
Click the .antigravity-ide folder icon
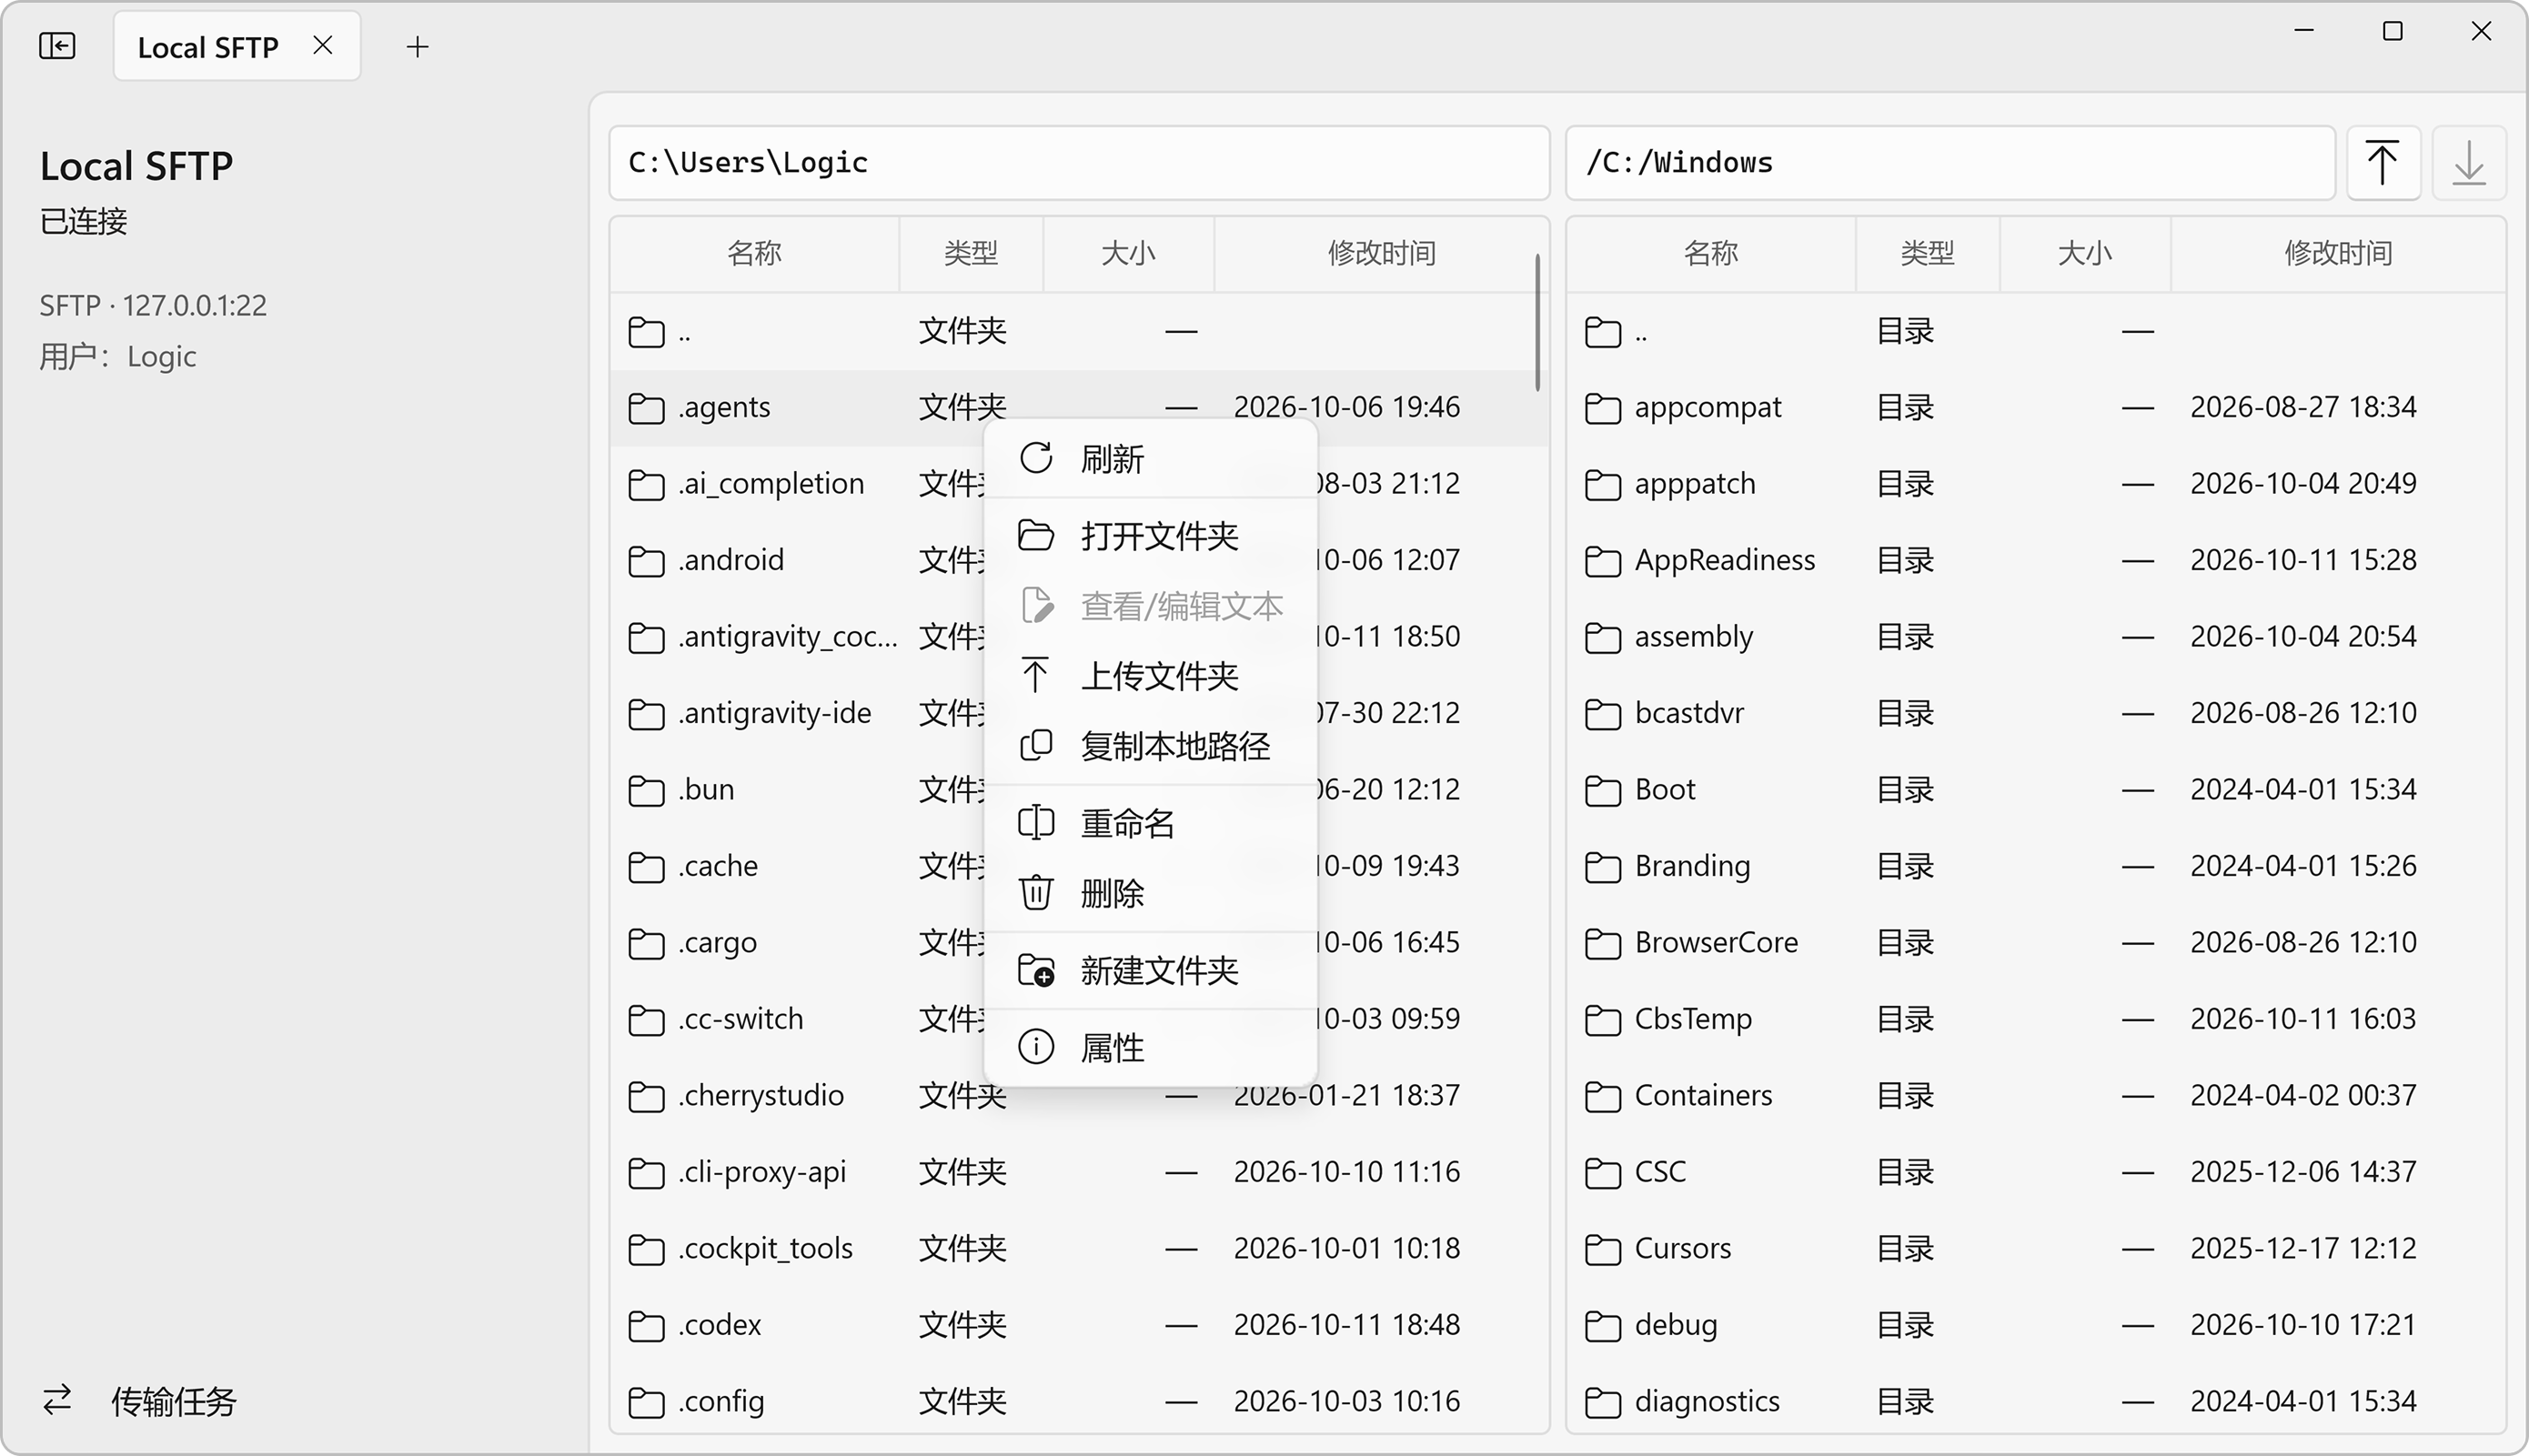point(646,714)
